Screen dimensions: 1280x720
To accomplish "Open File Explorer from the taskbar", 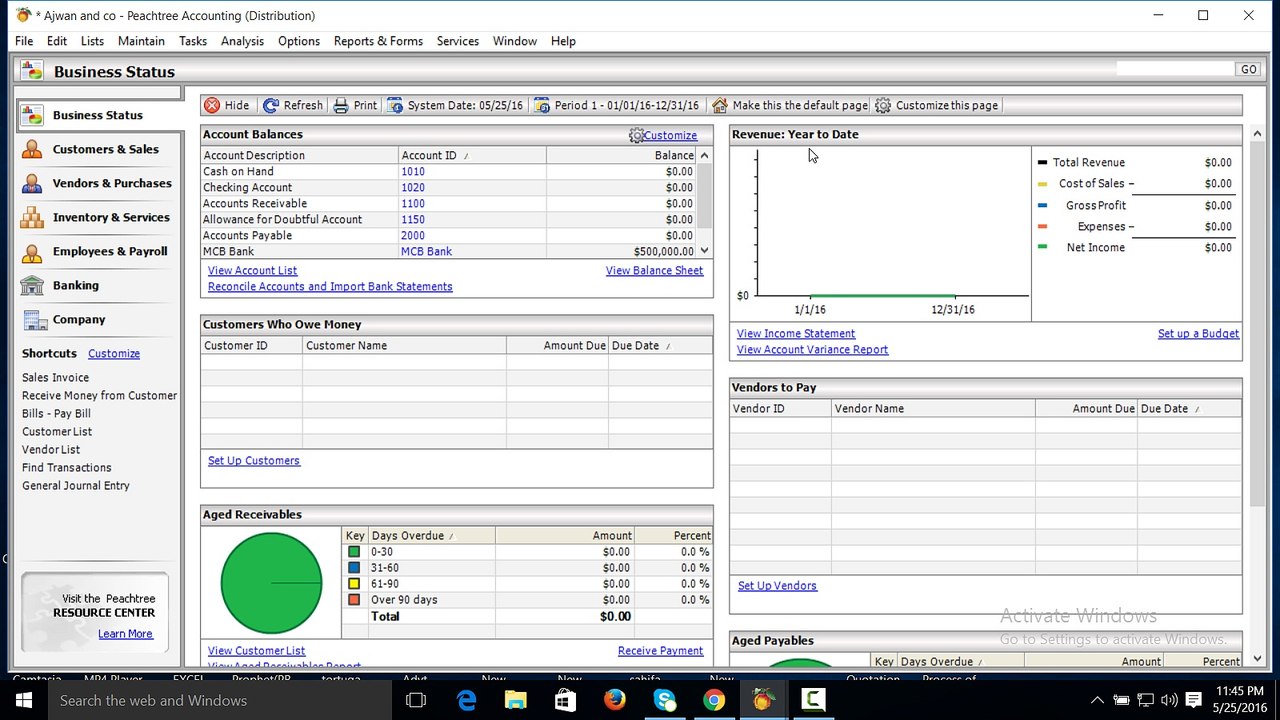I will click(516, 700).
